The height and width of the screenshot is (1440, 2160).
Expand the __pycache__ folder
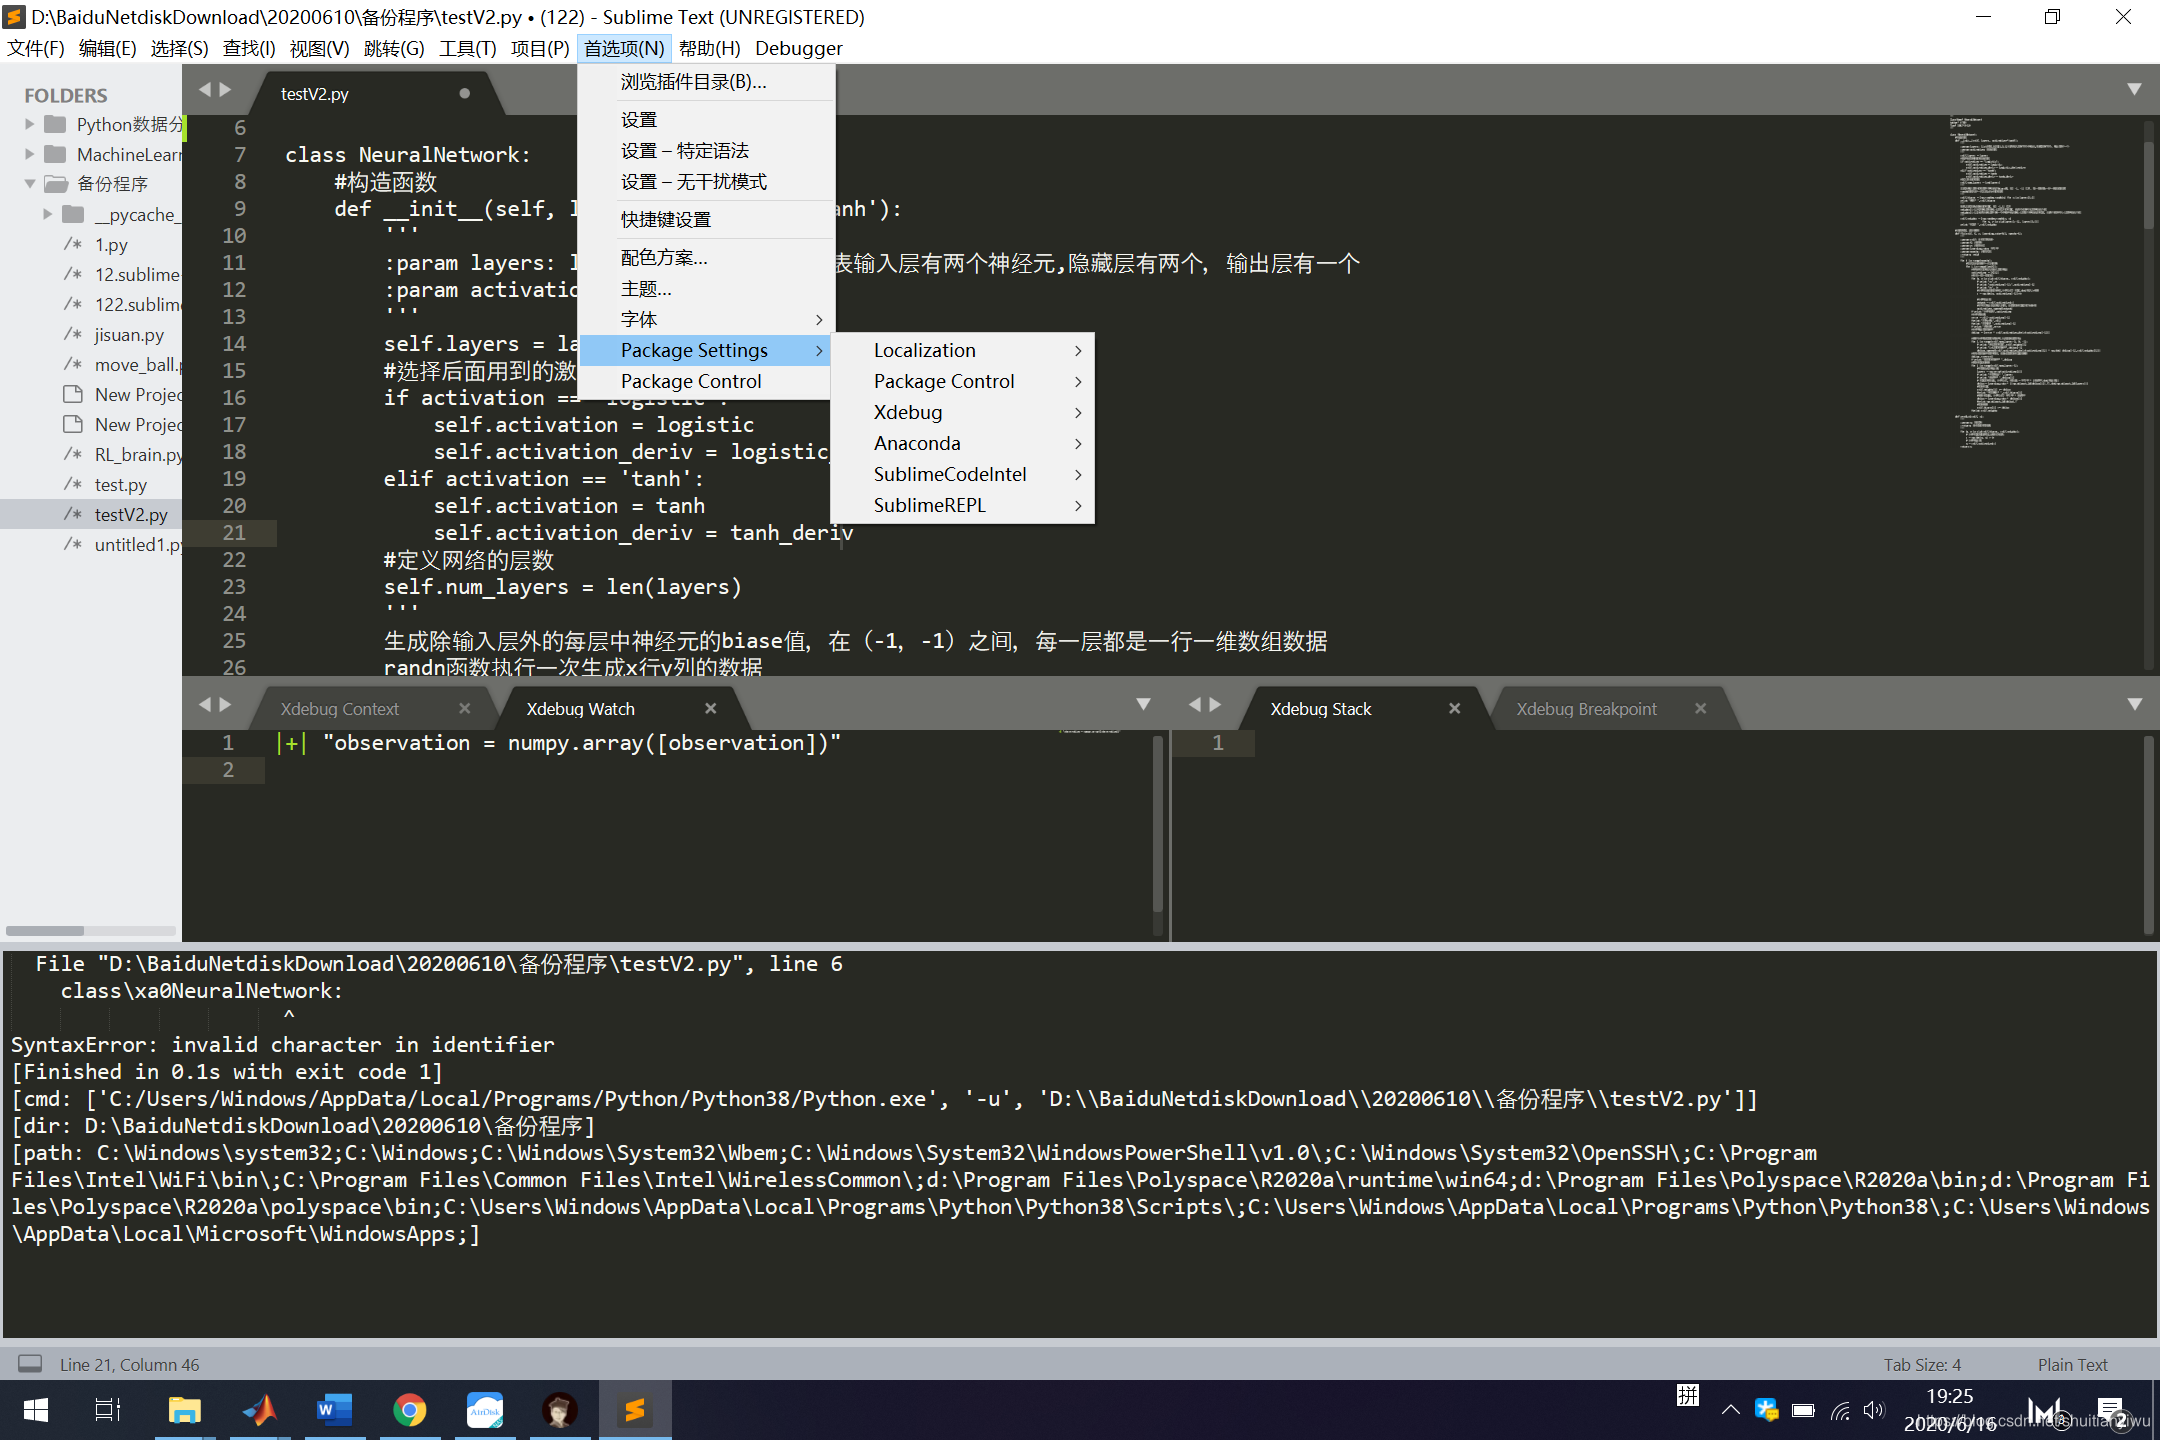coord(47,214)
